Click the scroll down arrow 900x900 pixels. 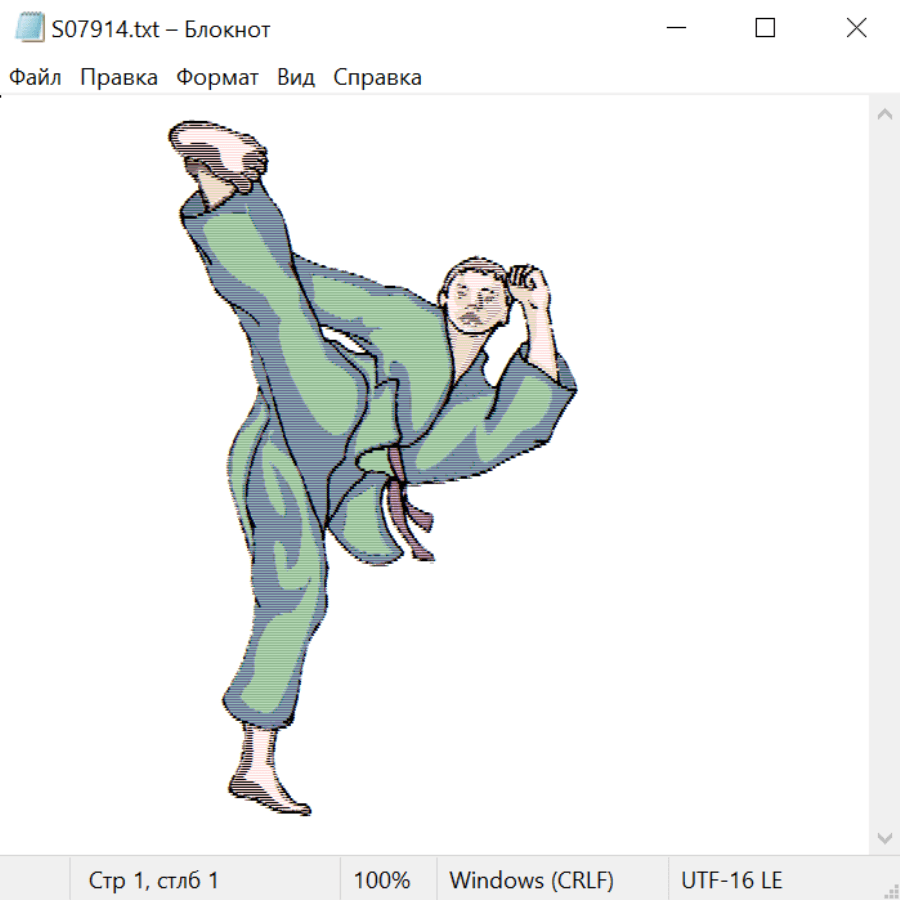click(x=884, y=837)
